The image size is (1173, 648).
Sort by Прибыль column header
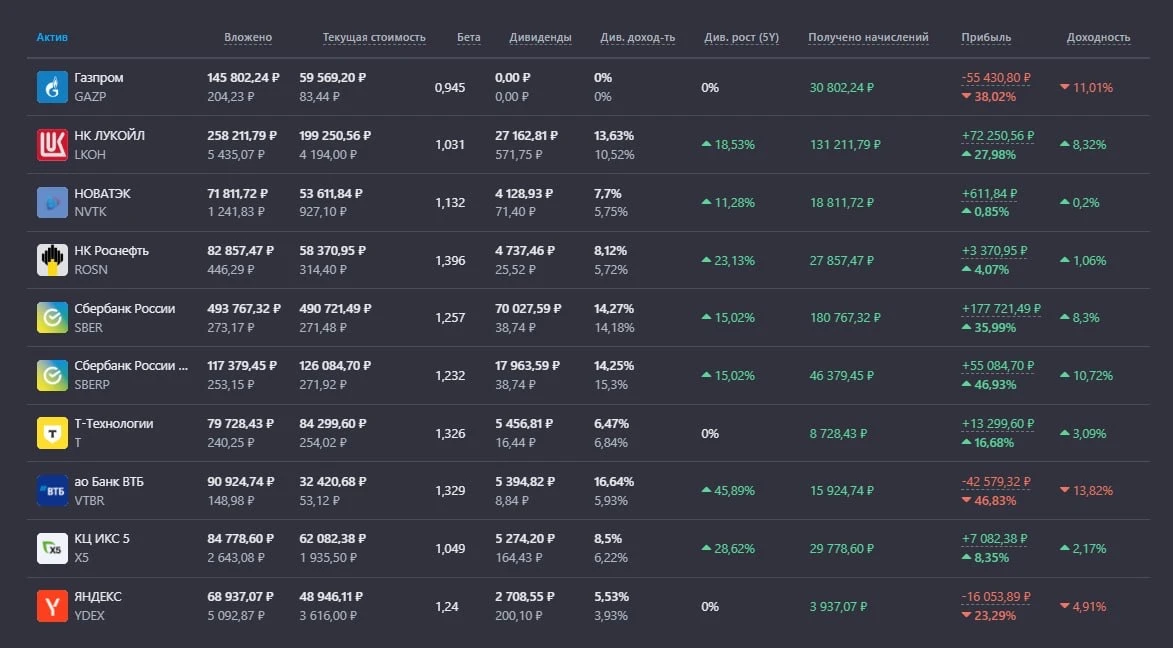[986, 37]
